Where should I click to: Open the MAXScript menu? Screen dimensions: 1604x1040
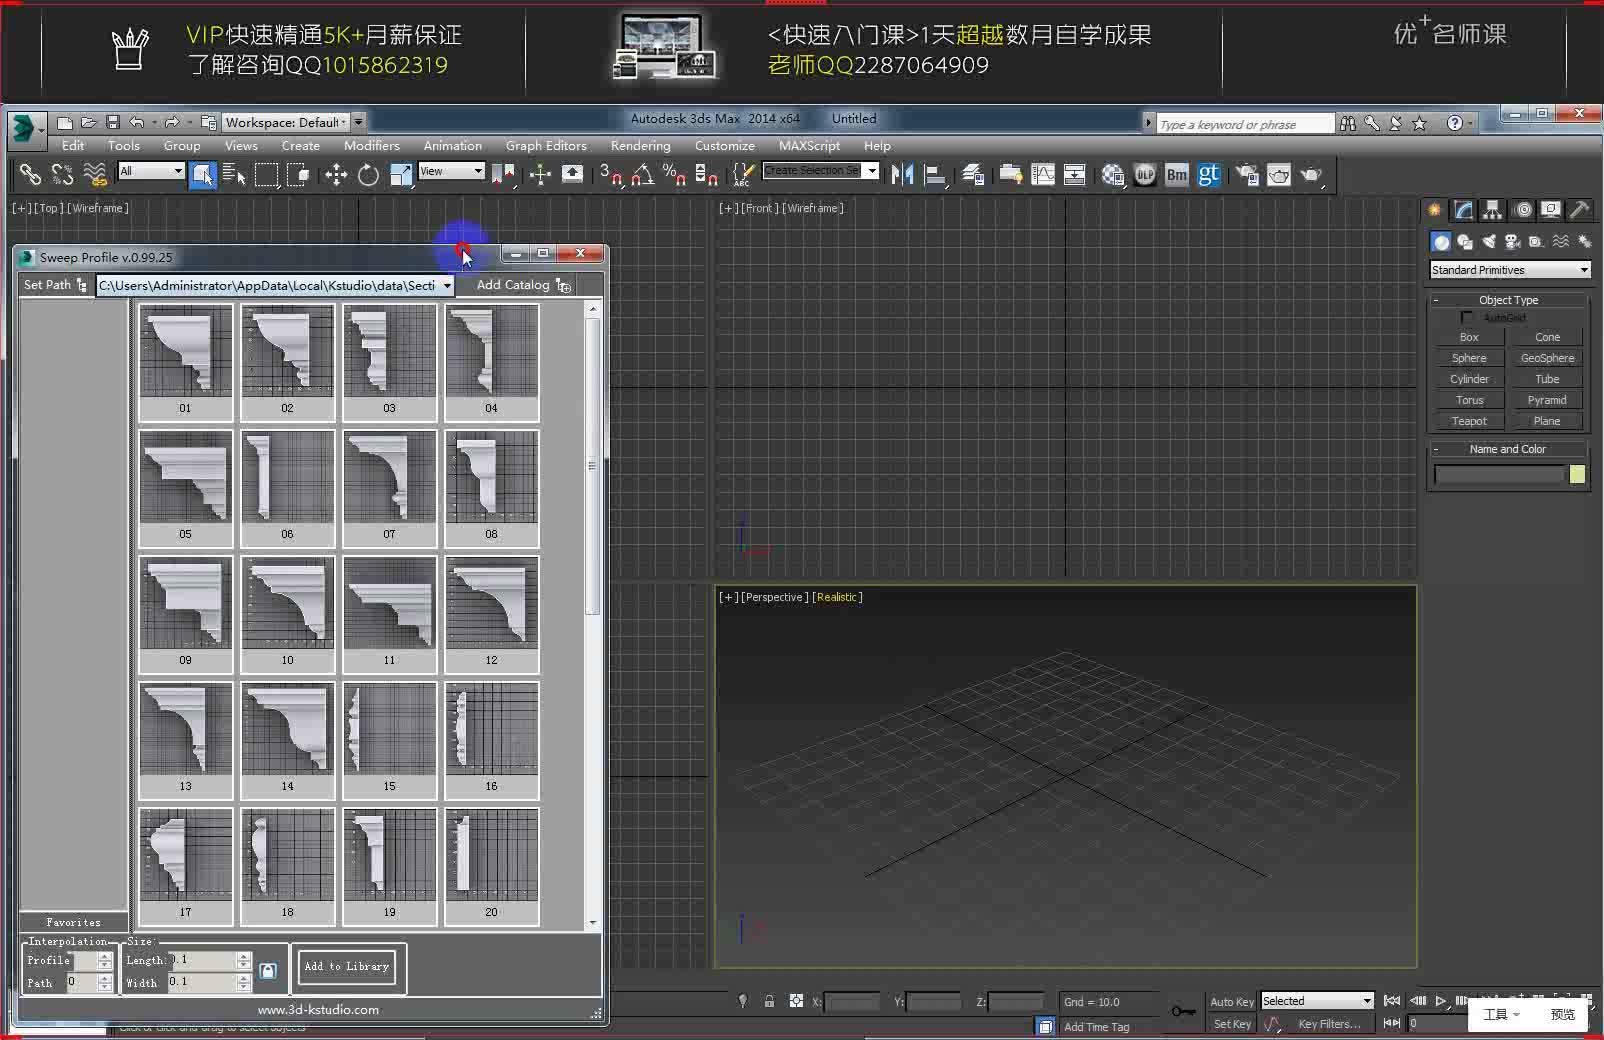click(x=809, y=146)
